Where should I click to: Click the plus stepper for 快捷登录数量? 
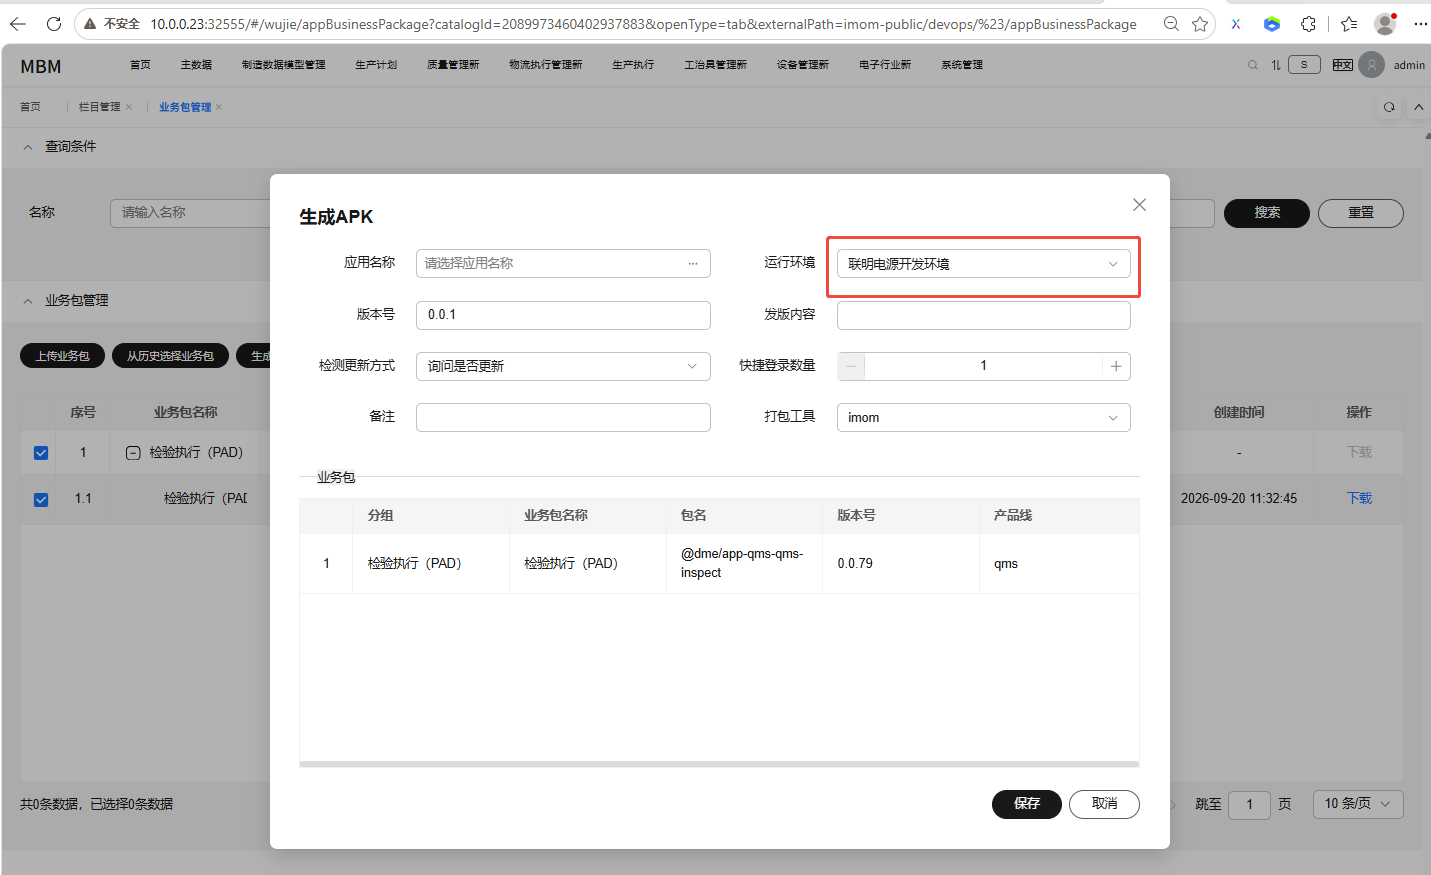[1116, 366]
